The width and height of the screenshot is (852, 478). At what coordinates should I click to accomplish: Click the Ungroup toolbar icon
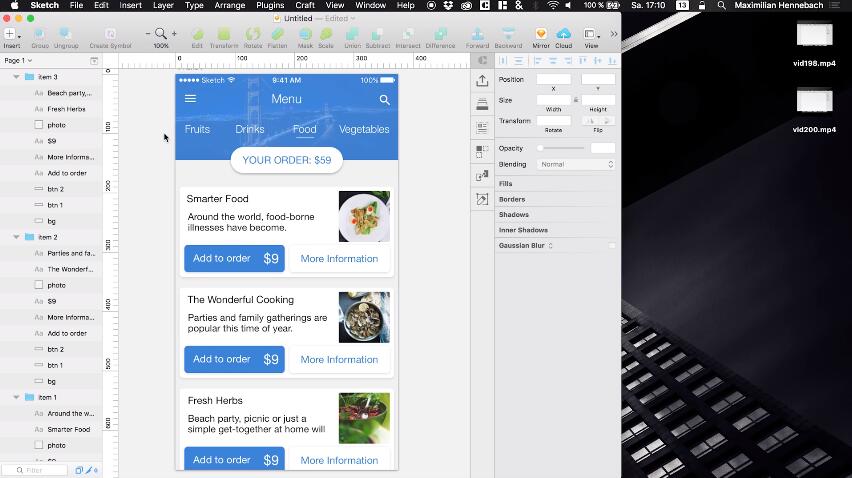(x=66, y=34)
